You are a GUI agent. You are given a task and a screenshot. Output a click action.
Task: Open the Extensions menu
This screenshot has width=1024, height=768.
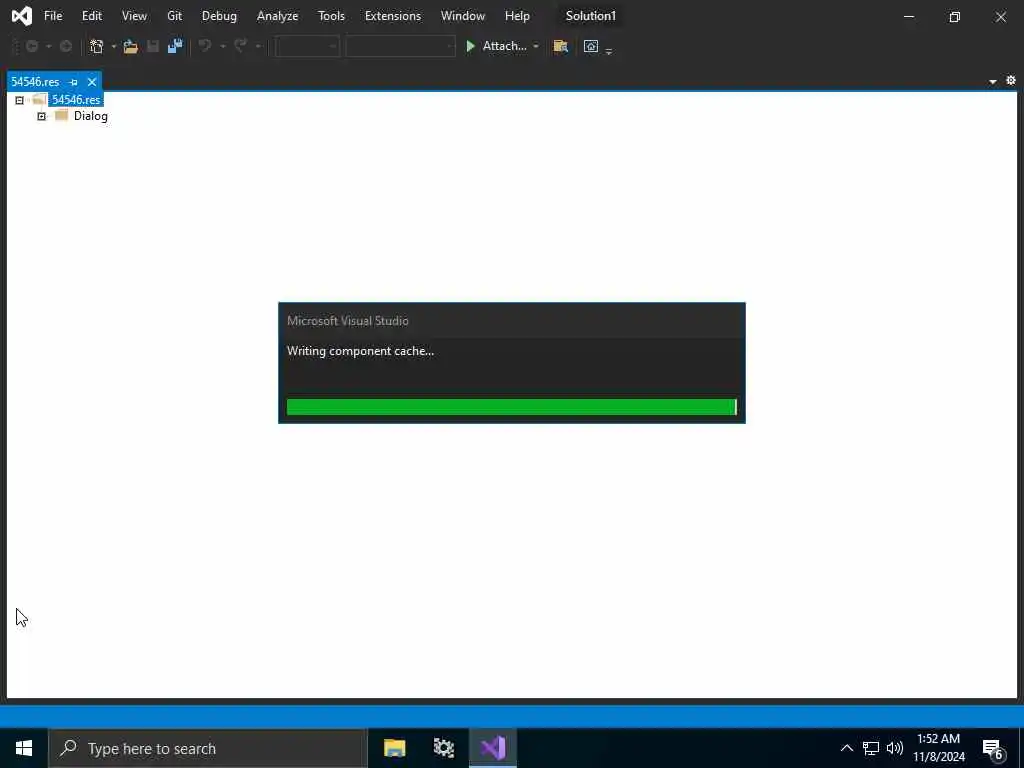392,16
